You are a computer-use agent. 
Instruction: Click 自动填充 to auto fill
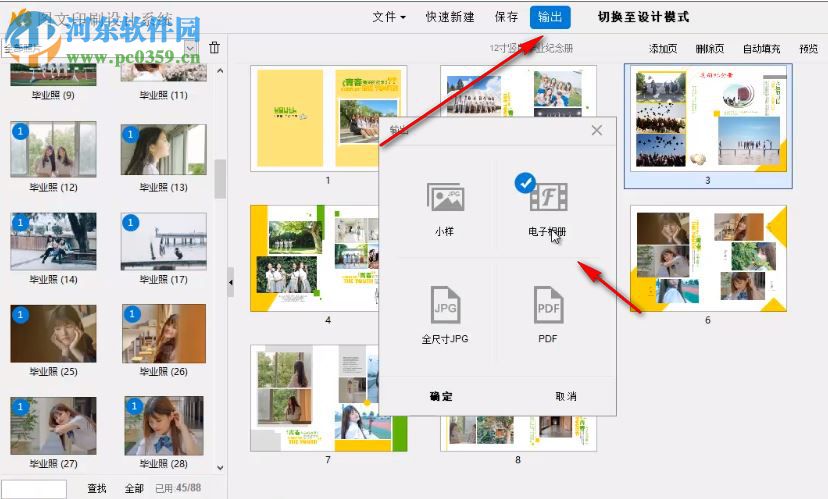click(761, 49)
